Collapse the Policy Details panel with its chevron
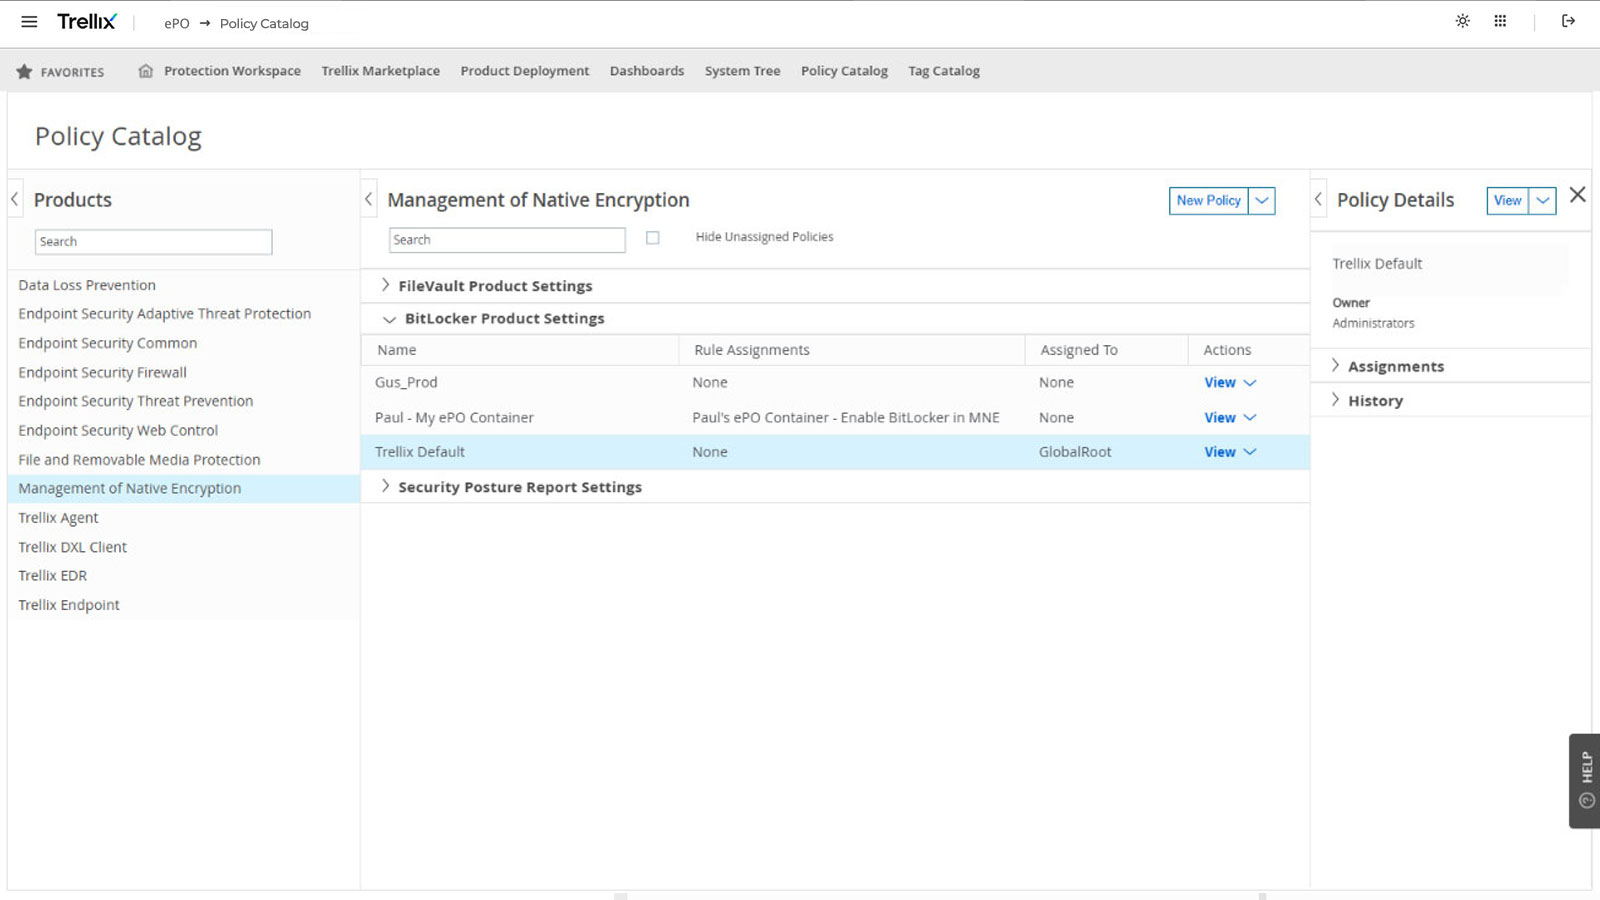The height and width of the screenshot is (900, 1600). coord(1318,199)
